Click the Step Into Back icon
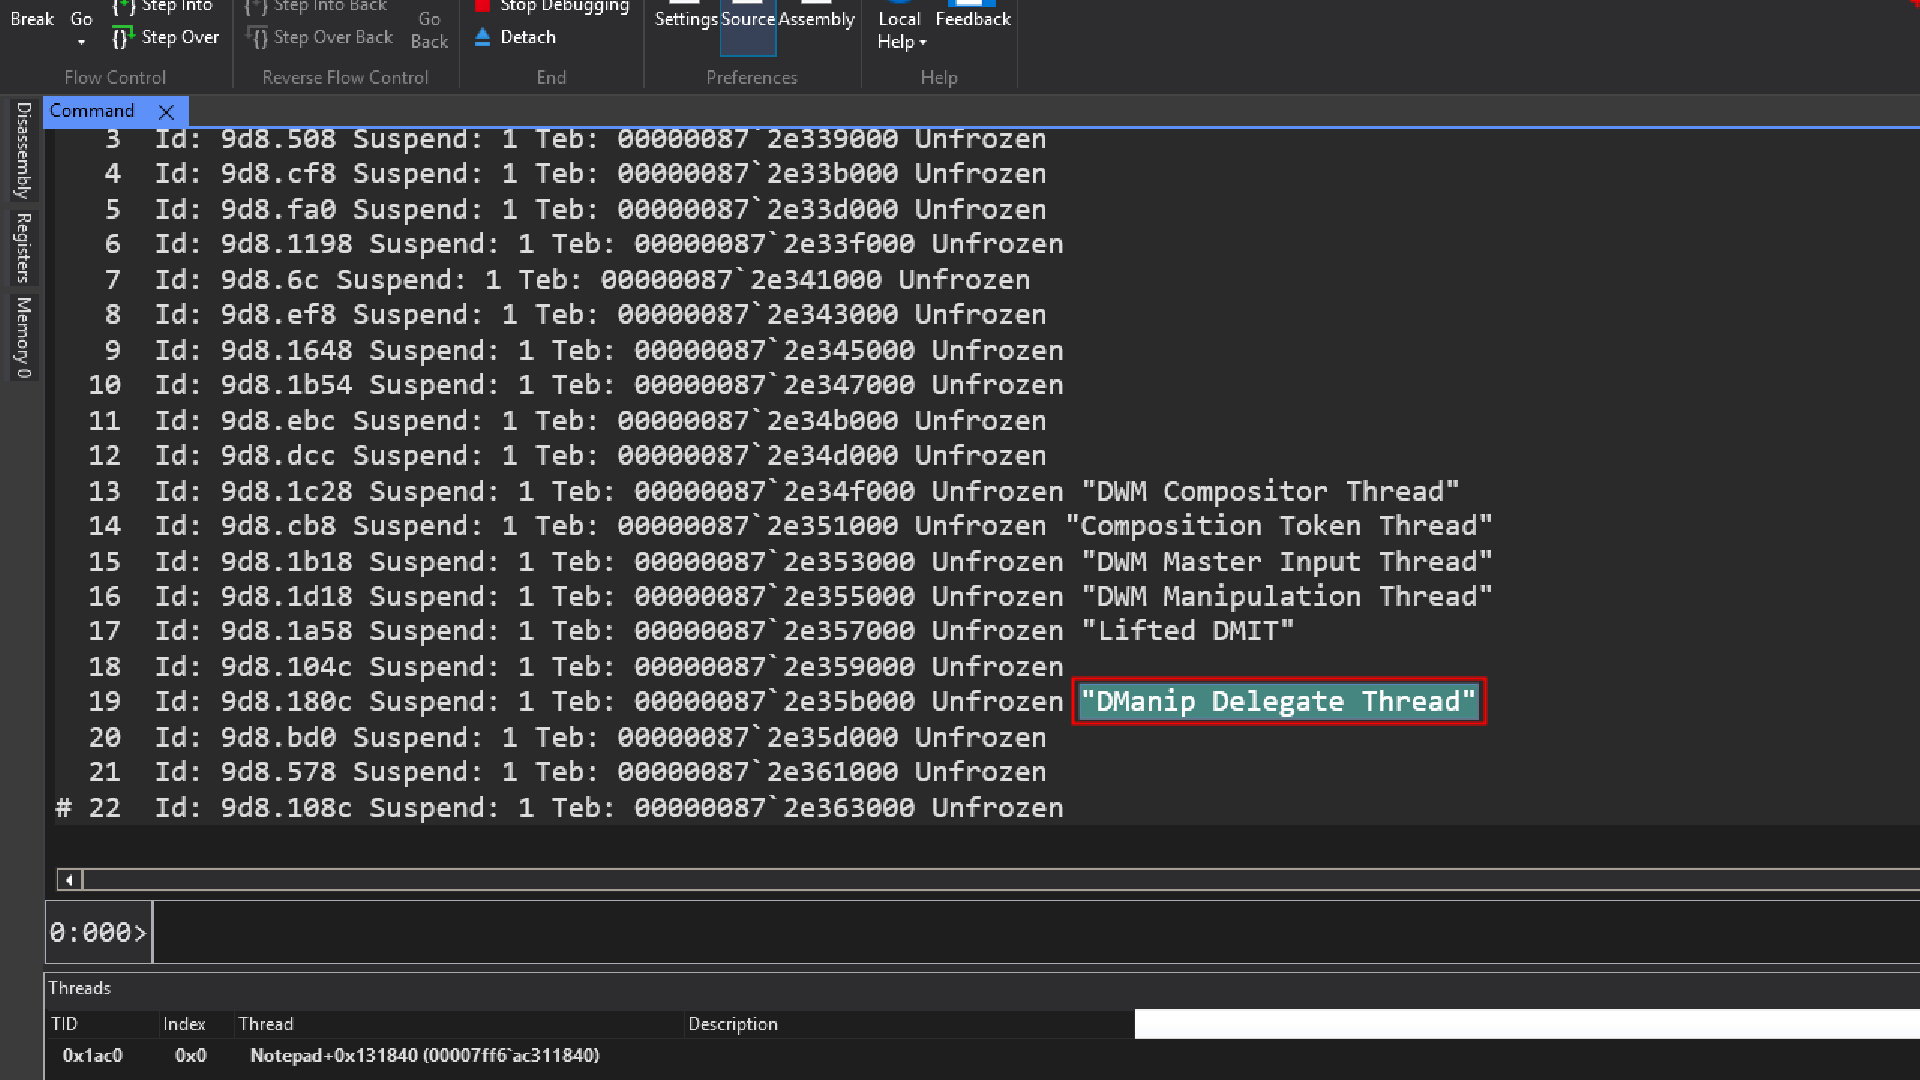1920x1080 pixels. [x=256, y=6]
